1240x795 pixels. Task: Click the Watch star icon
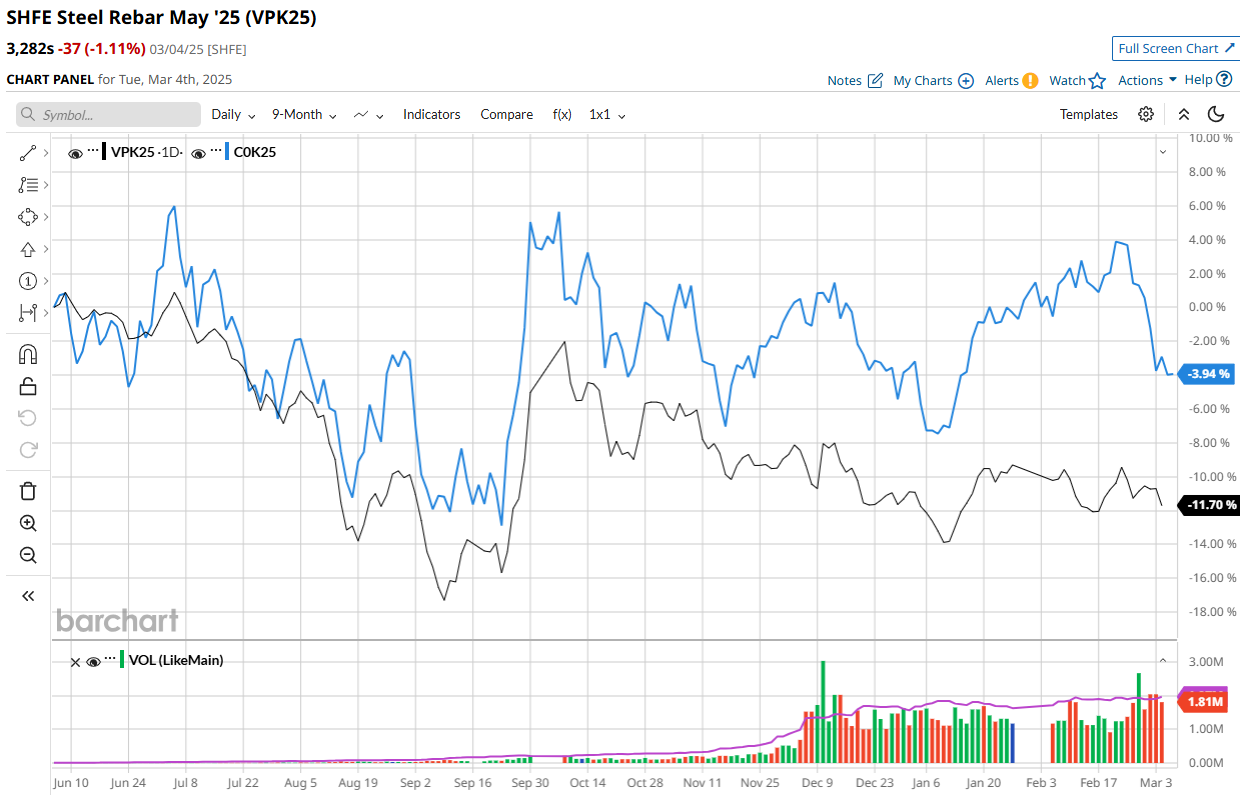[1097, 80]
